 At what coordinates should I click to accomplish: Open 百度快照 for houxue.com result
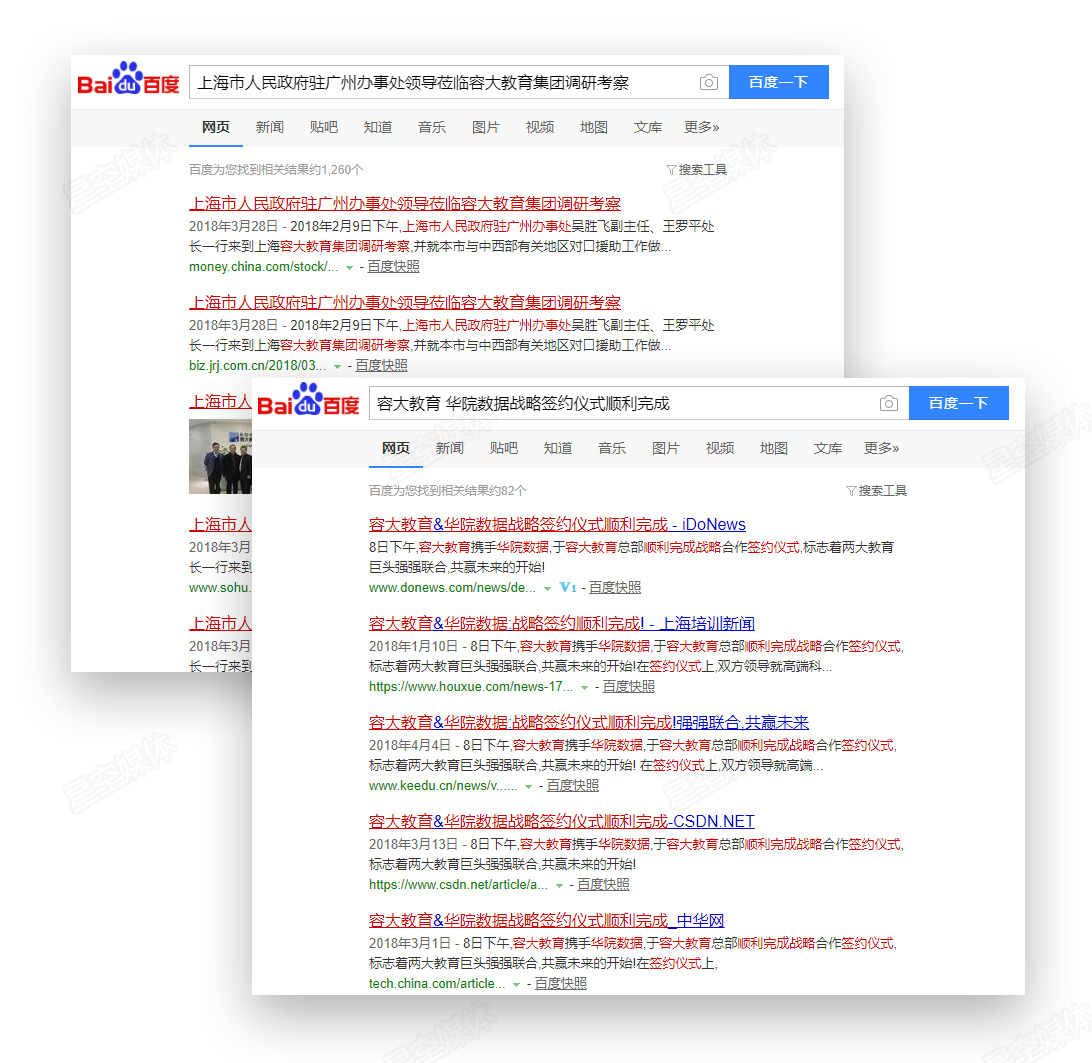point(628,687)
